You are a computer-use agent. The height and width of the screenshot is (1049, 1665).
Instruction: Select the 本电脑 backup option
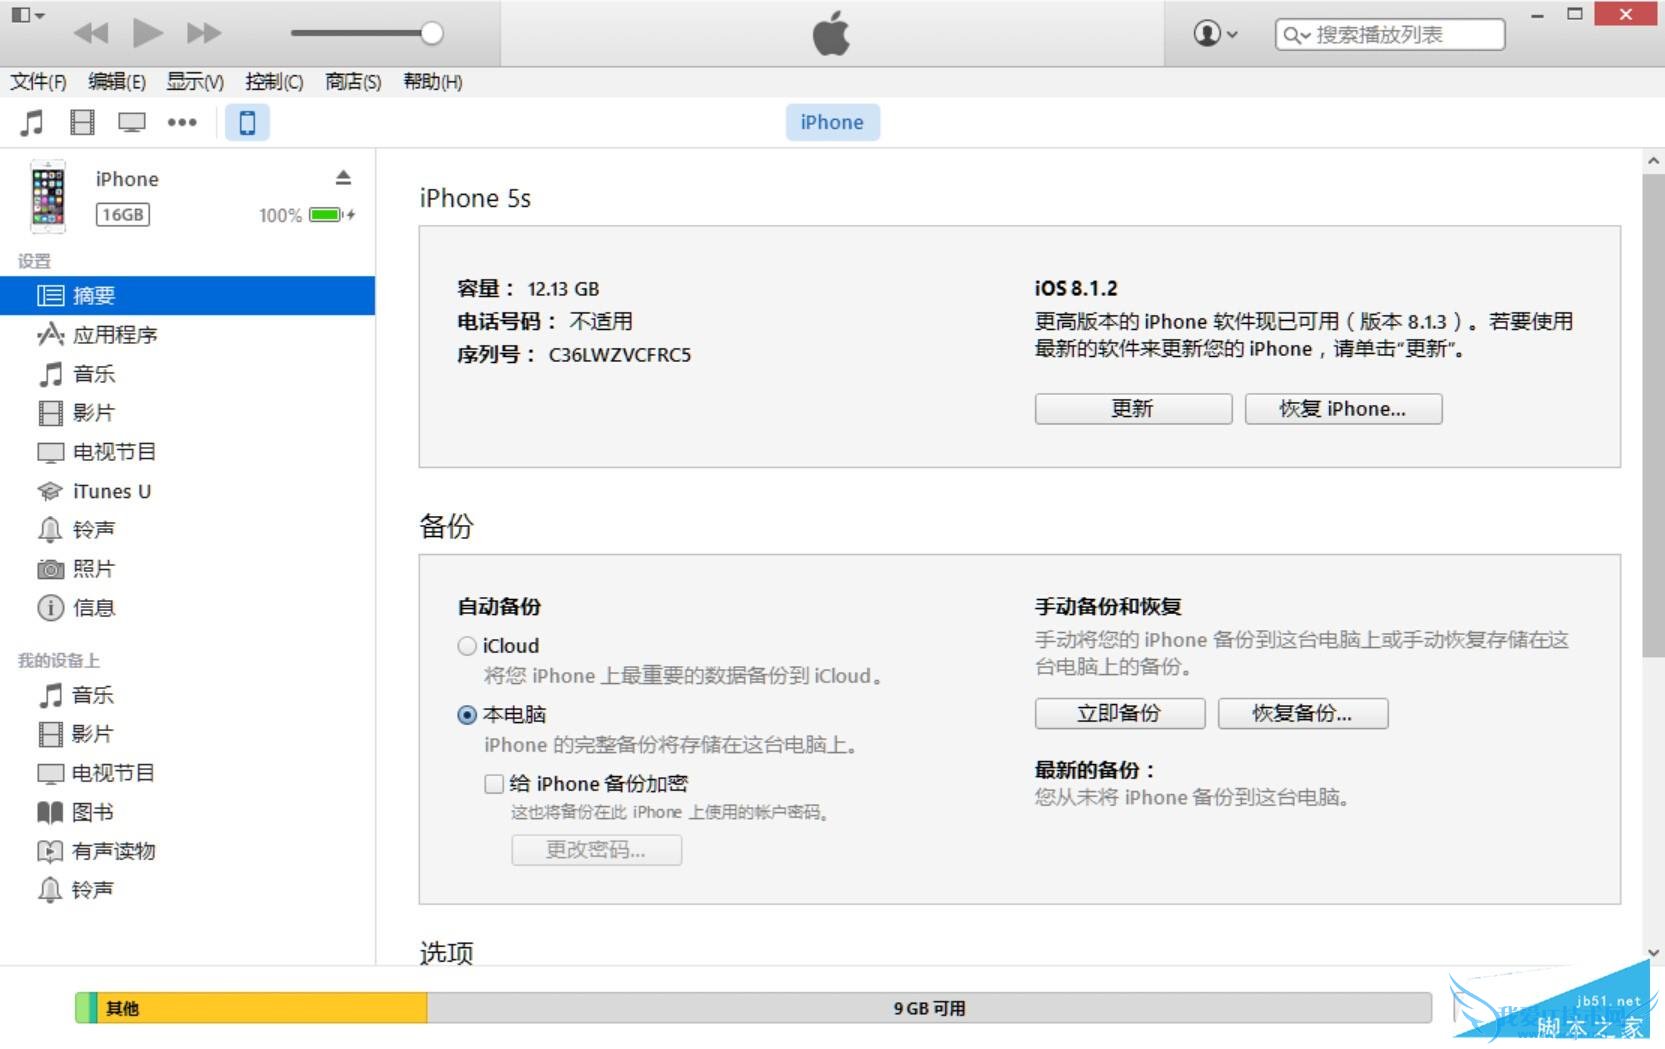coord(466,714)
